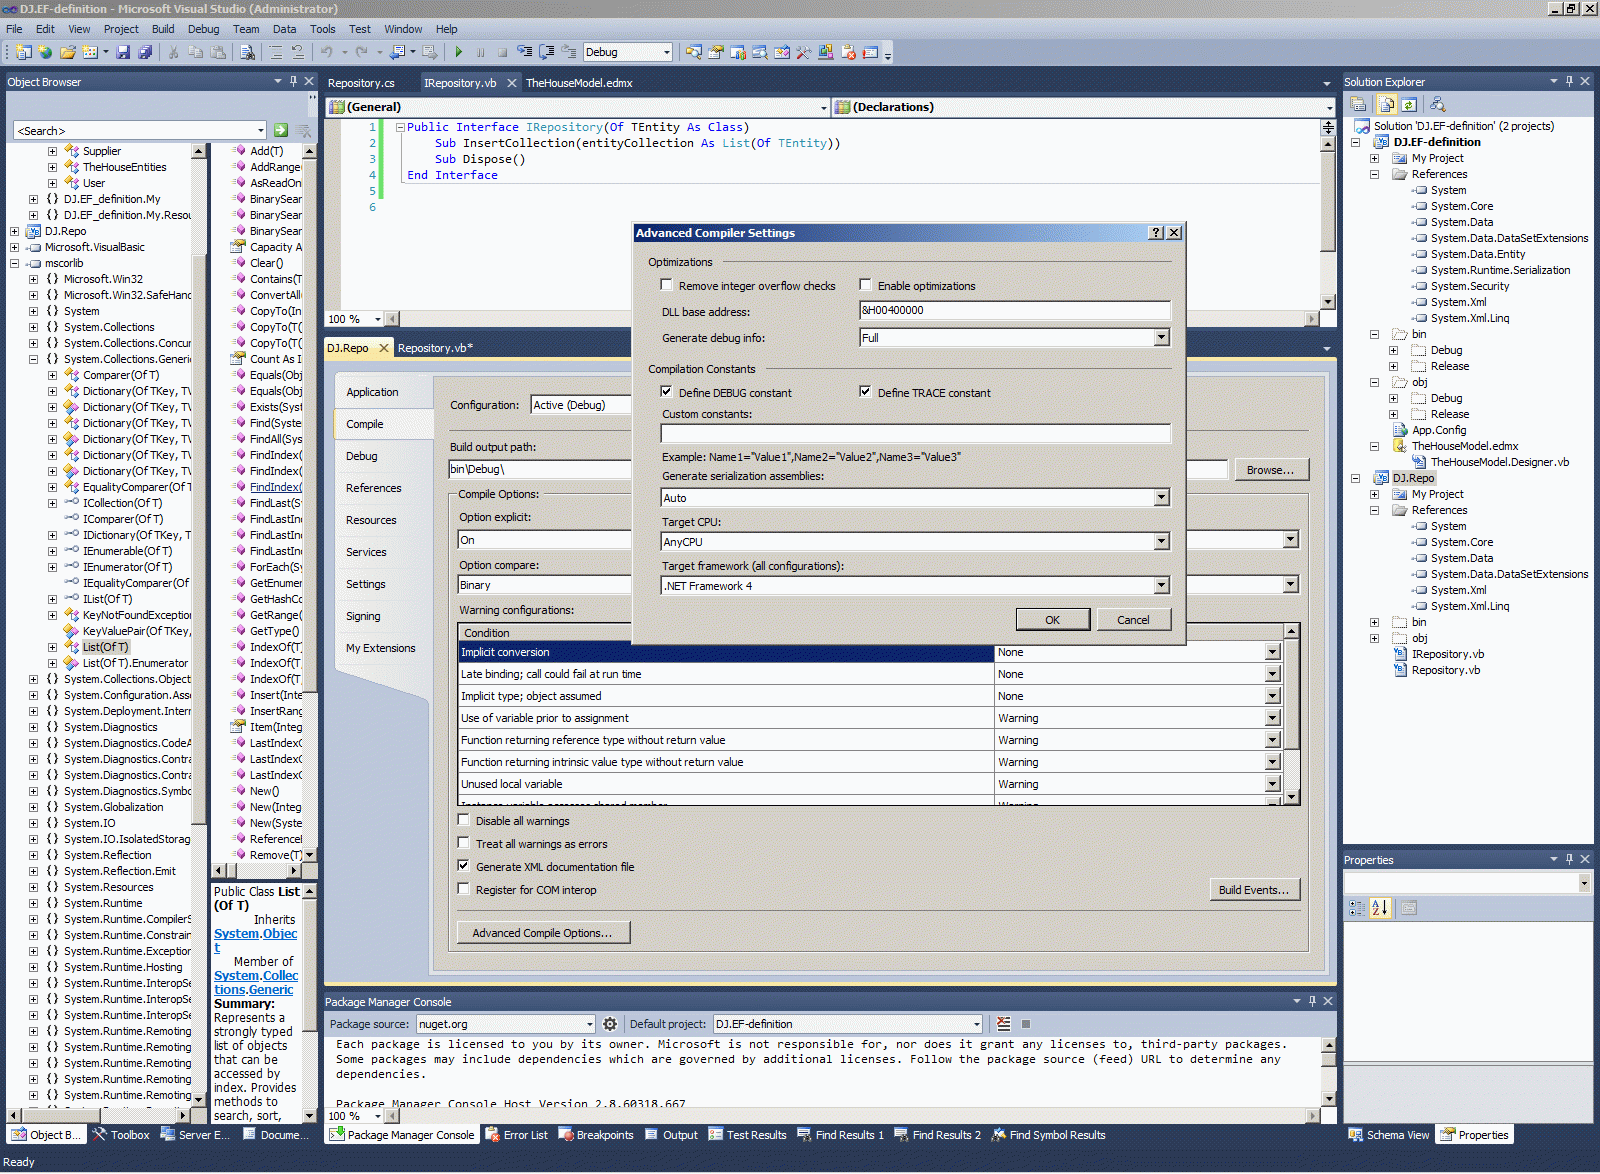Click the View Class Diagram icon
The width and height of the screenshot is (1600, 1174).
coord(1437,104)
